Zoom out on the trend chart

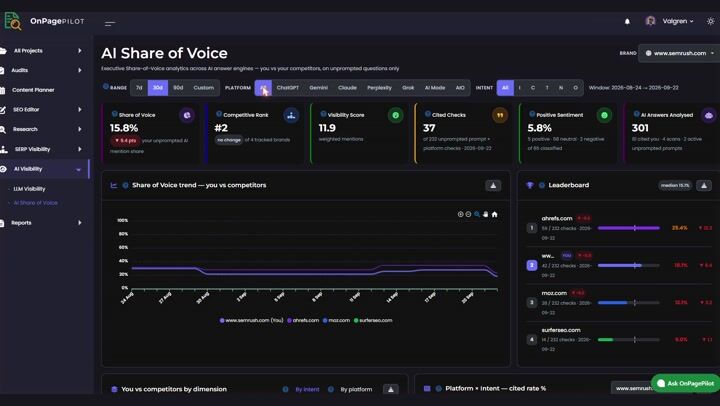click(x=468, y=214)
